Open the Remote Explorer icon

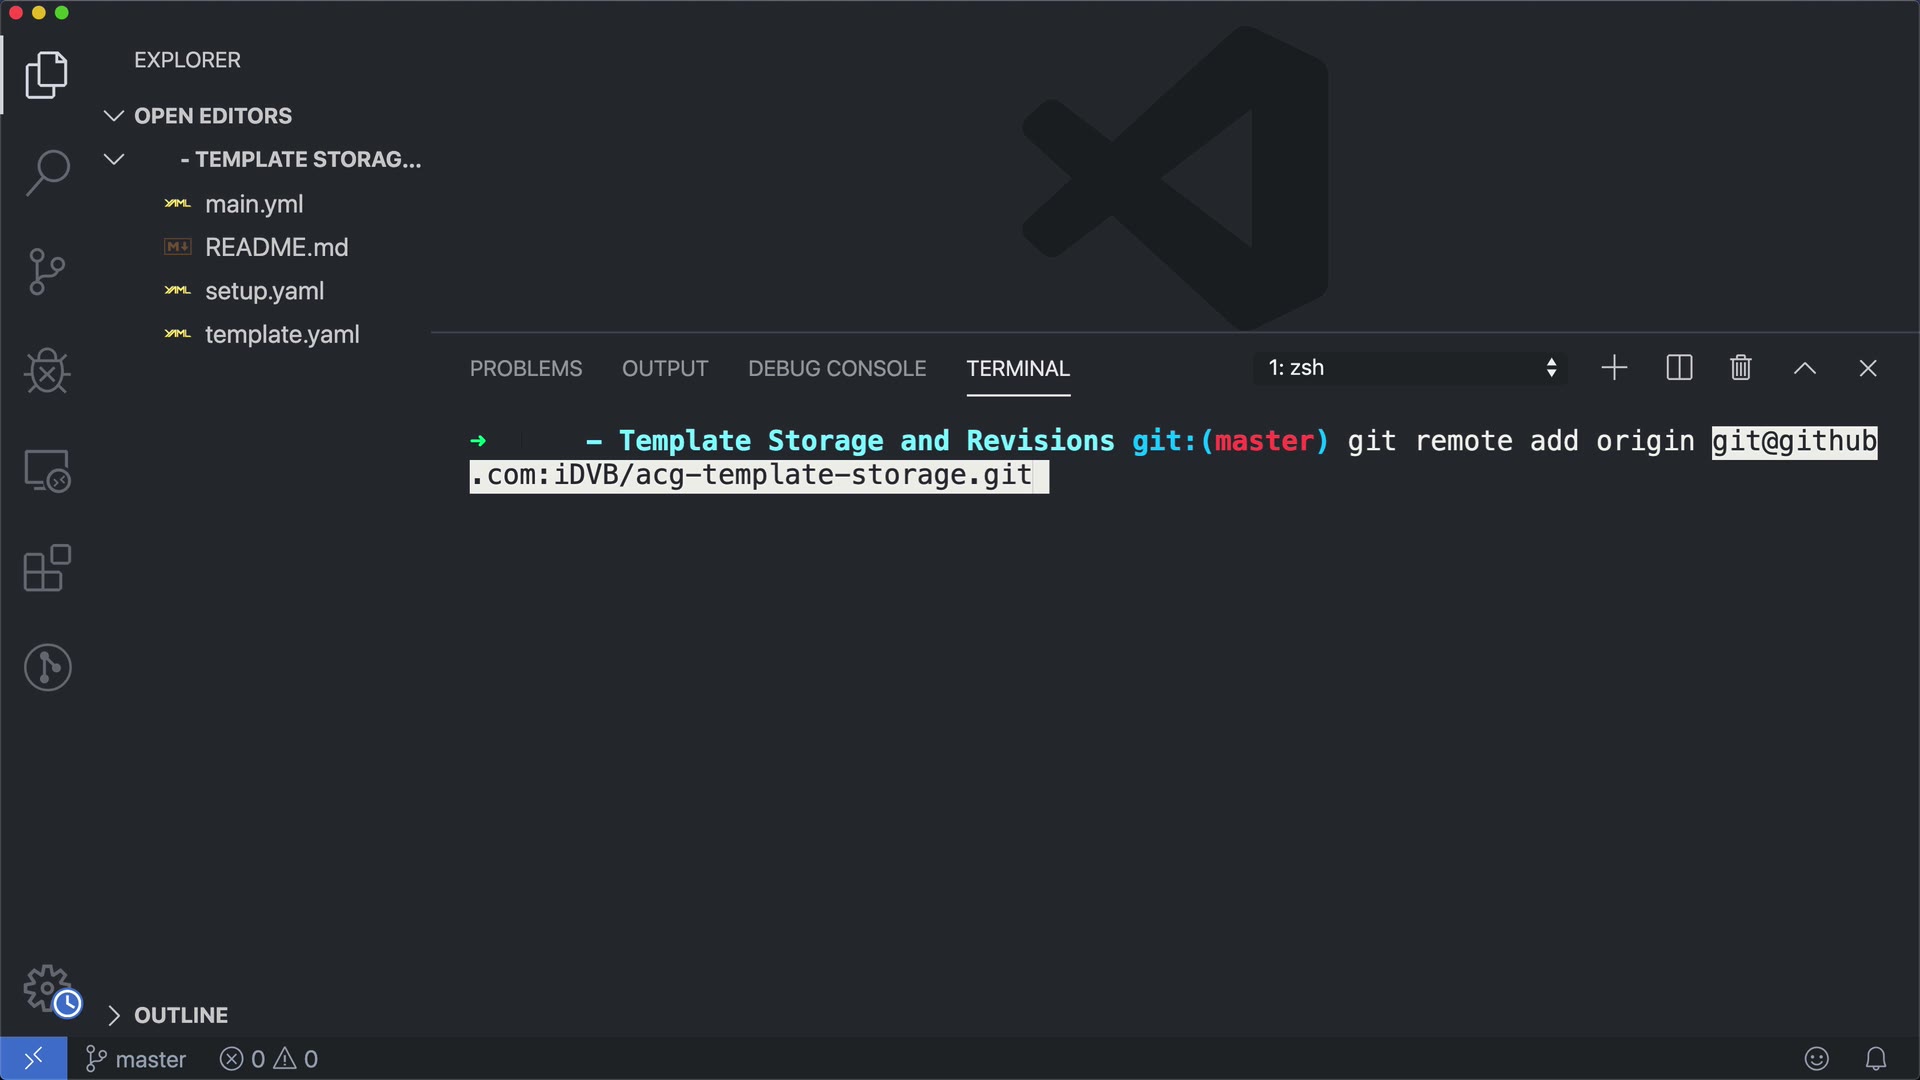coord(47,470)
